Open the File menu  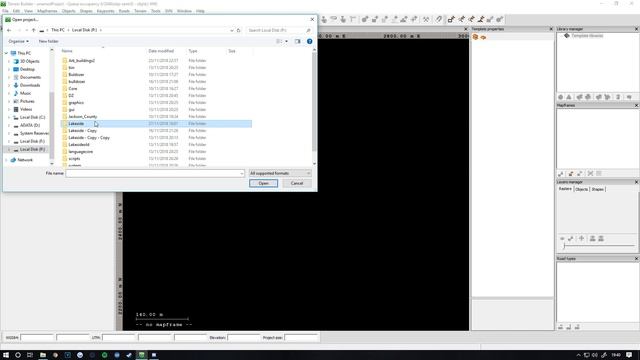tap(5, 11)
